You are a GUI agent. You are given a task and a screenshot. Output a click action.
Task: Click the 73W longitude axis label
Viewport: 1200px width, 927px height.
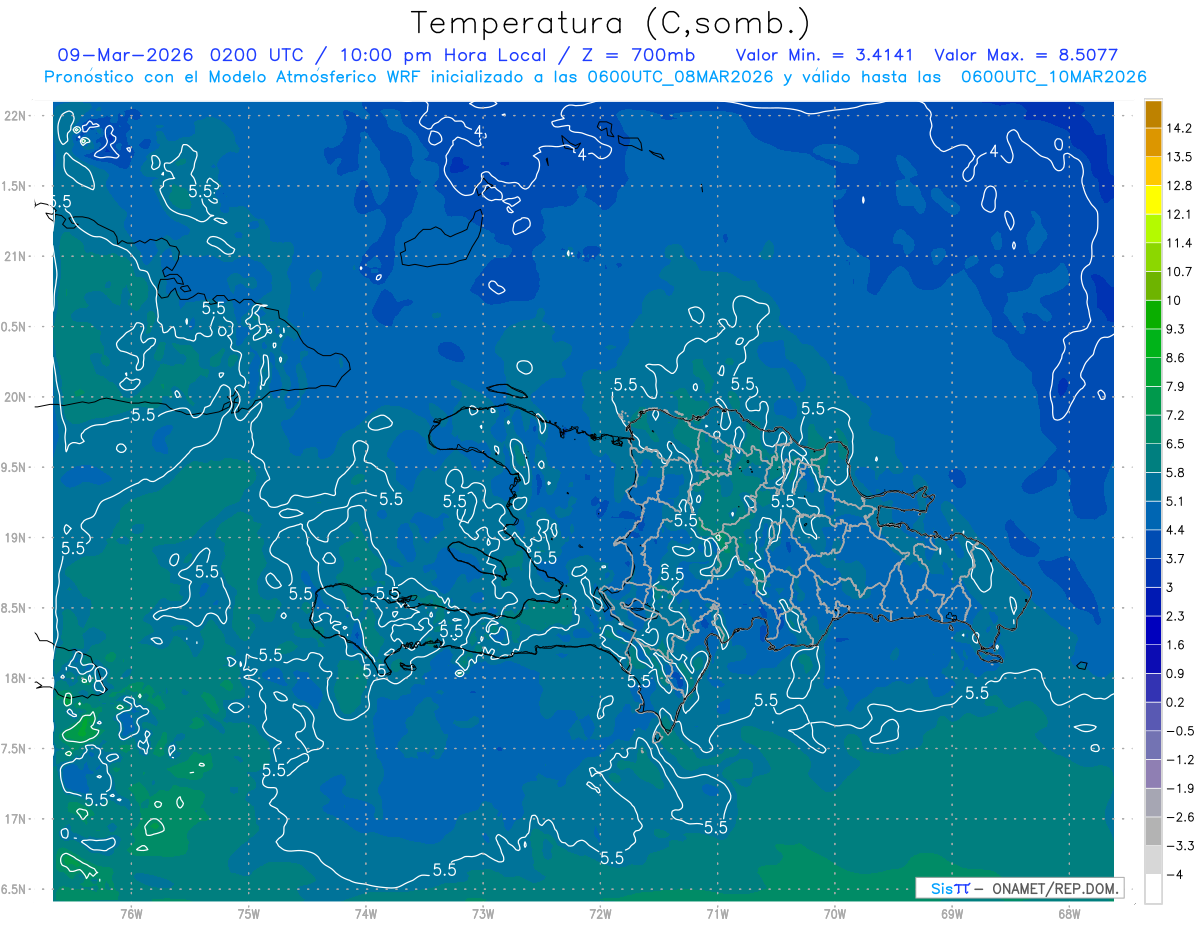click(482, 913)
